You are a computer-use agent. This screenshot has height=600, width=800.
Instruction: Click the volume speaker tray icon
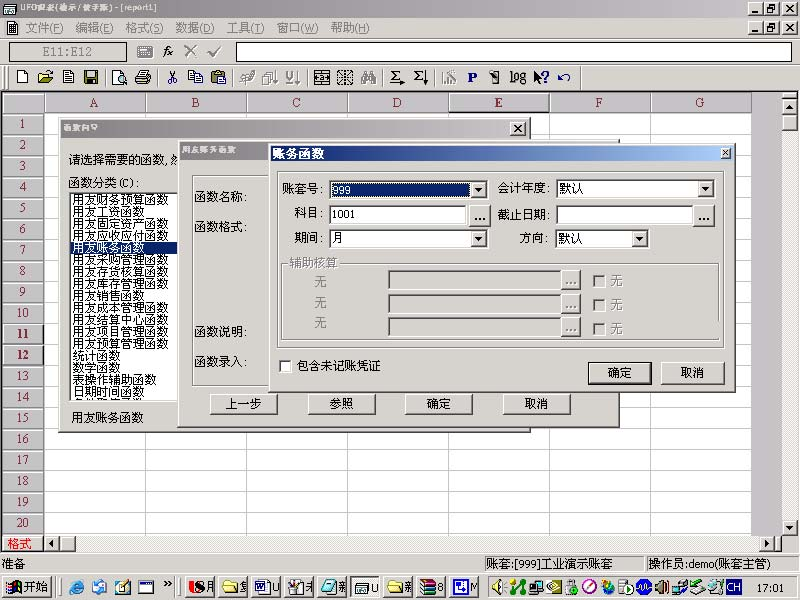click(x=497, y=587)
